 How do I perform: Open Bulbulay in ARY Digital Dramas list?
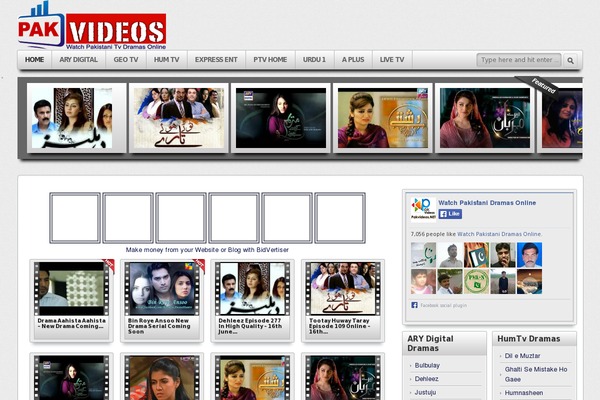(427, 366)
